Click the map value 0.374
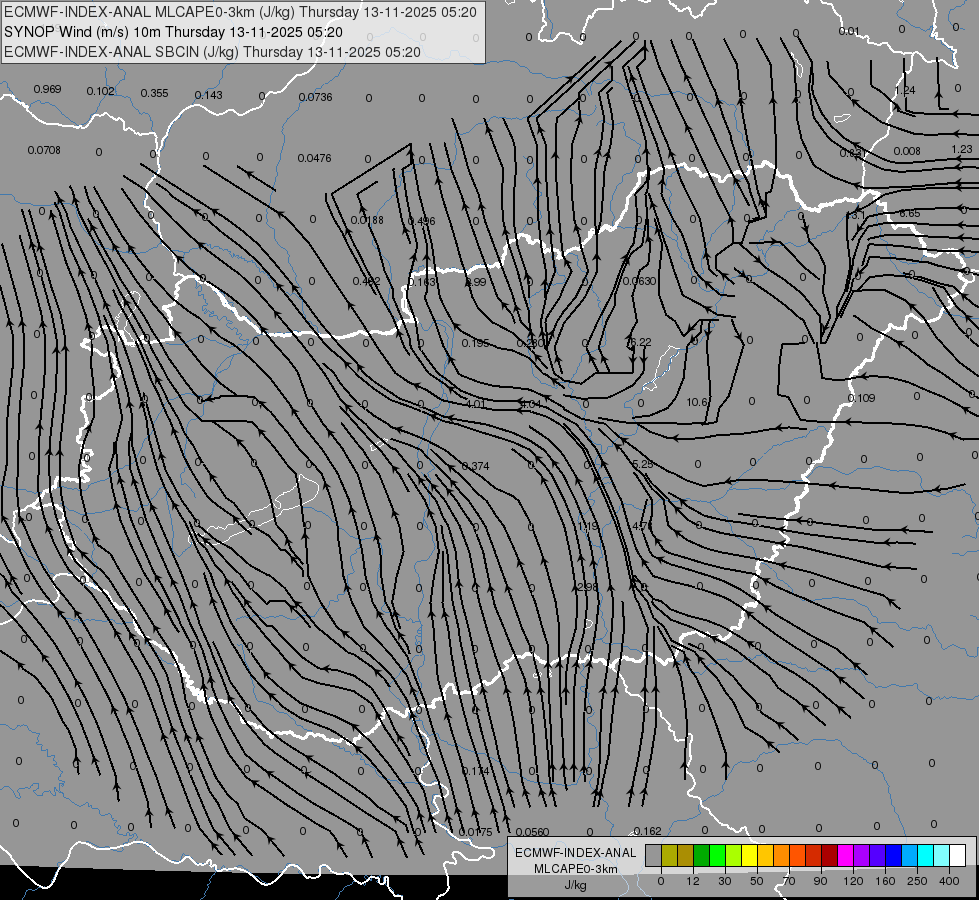This screenshot has width=979, height=900. tap(476, 466)
